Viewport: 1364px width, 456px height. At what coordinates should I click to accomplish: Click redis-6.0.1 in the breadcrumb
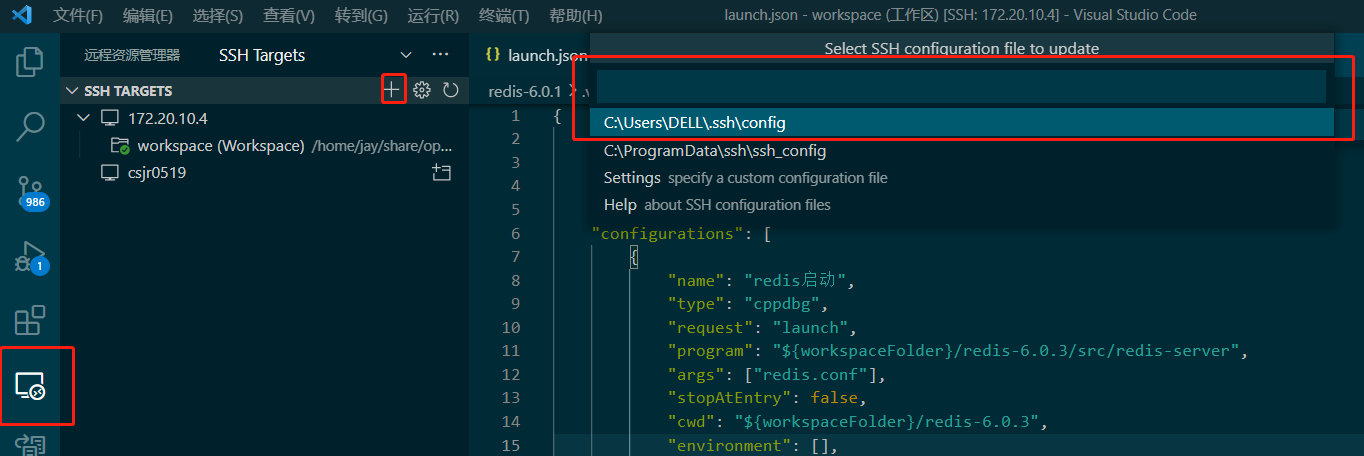[x=525, y=91]
